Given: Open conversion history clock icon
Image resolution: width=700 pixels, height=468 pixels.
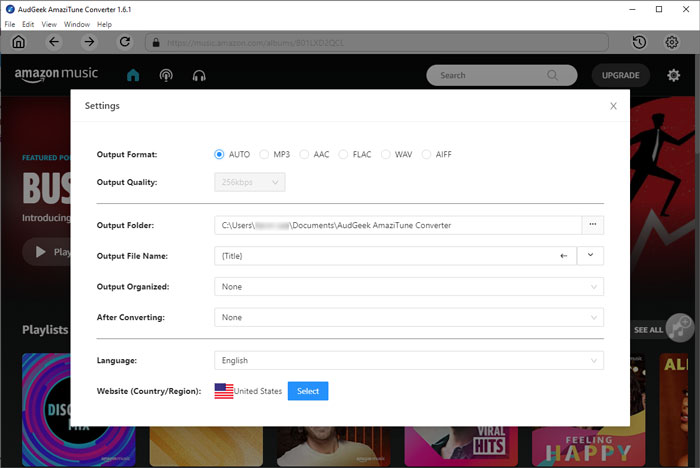Looking at the screenshot, I should click(639, 42).
